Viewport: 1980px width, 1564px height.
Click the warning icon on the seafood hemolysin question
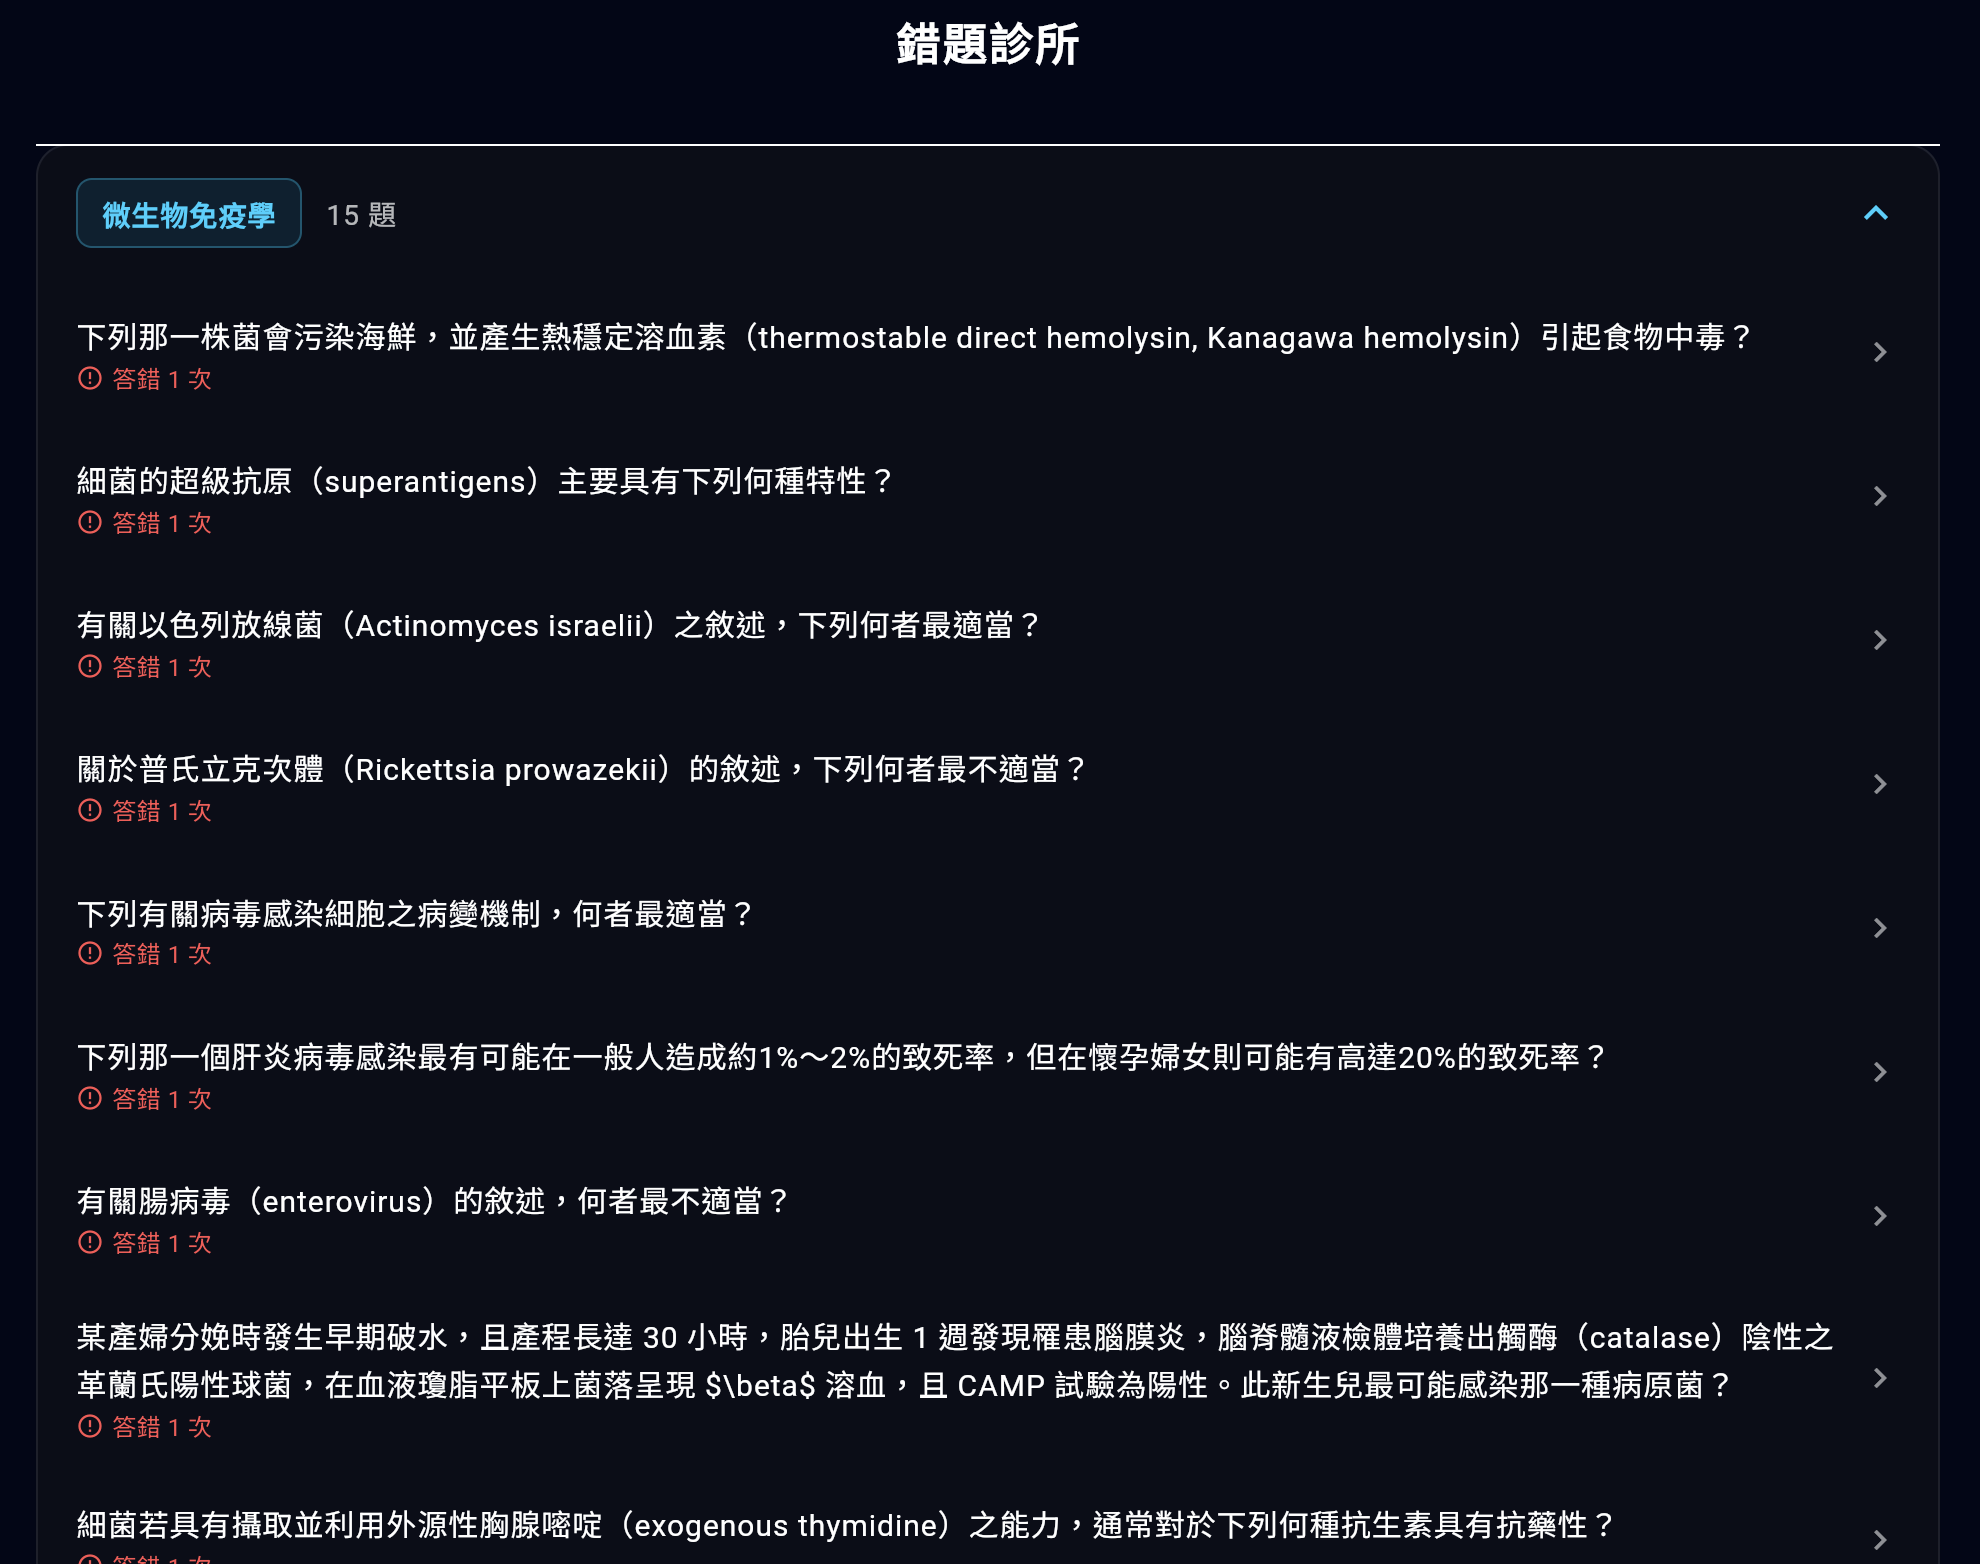pyautogui.click(x=90, y=380)
